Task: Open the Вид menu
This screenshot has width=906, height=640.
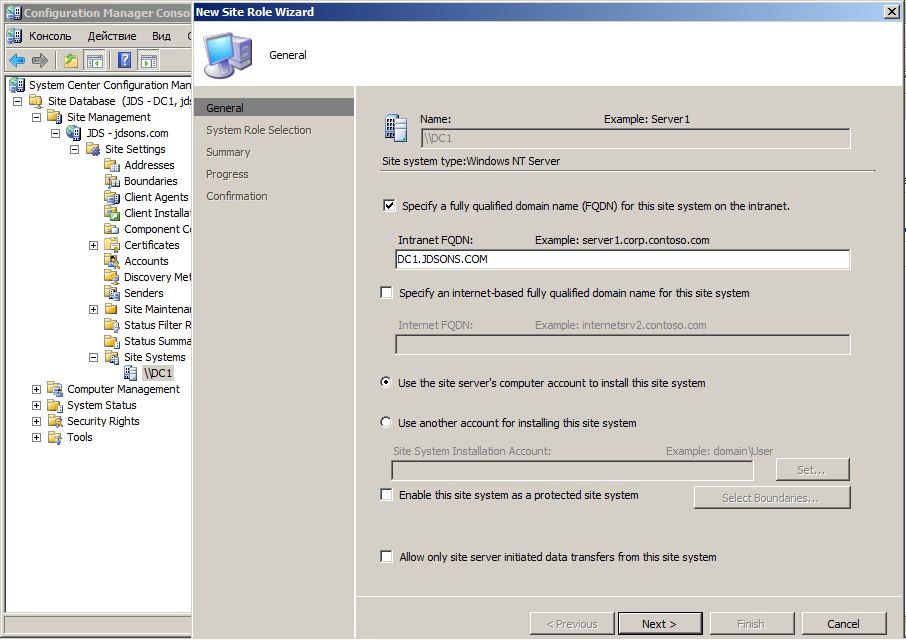Action: pos(161,36)
